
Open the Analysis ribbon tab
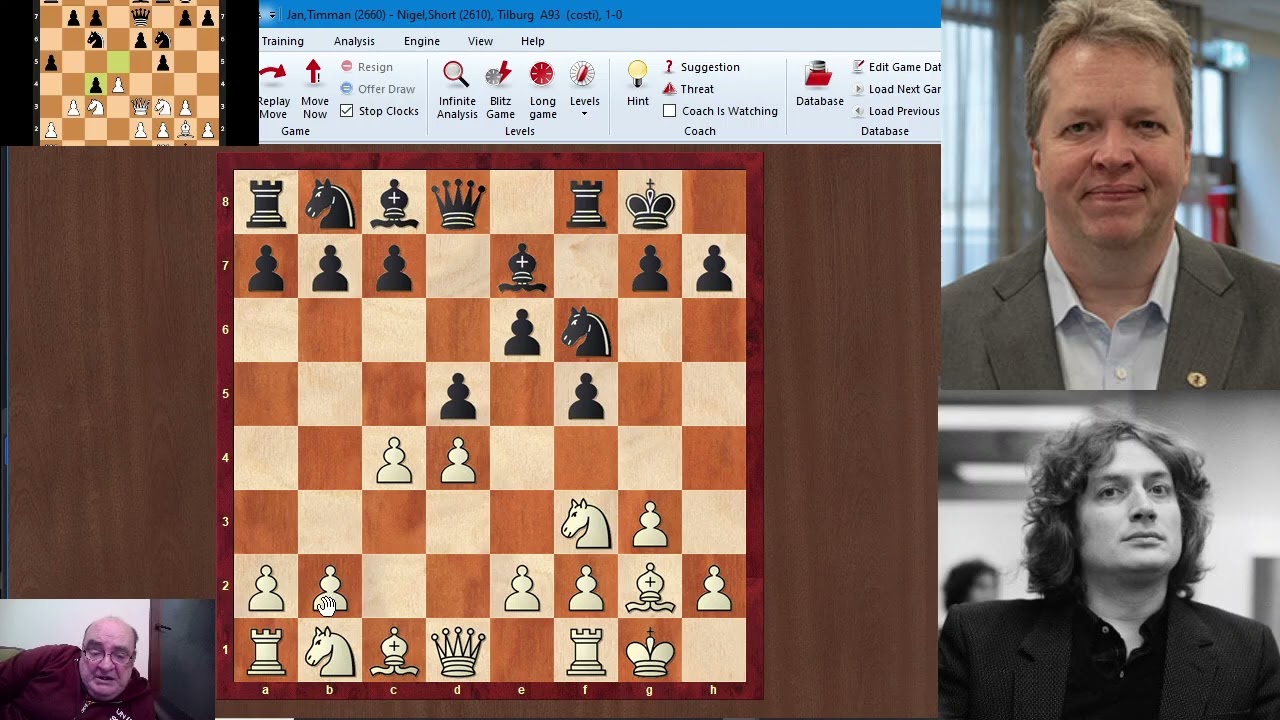pos(354,41)
